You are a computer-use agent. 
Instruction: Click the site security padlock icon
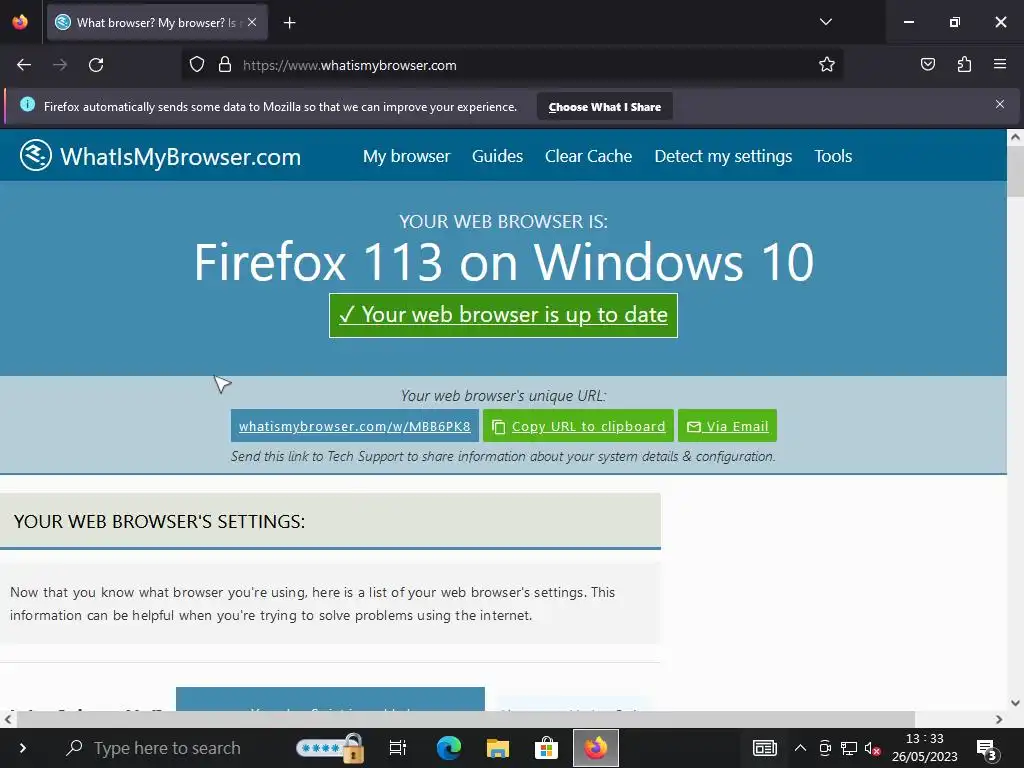click(225, 65)
